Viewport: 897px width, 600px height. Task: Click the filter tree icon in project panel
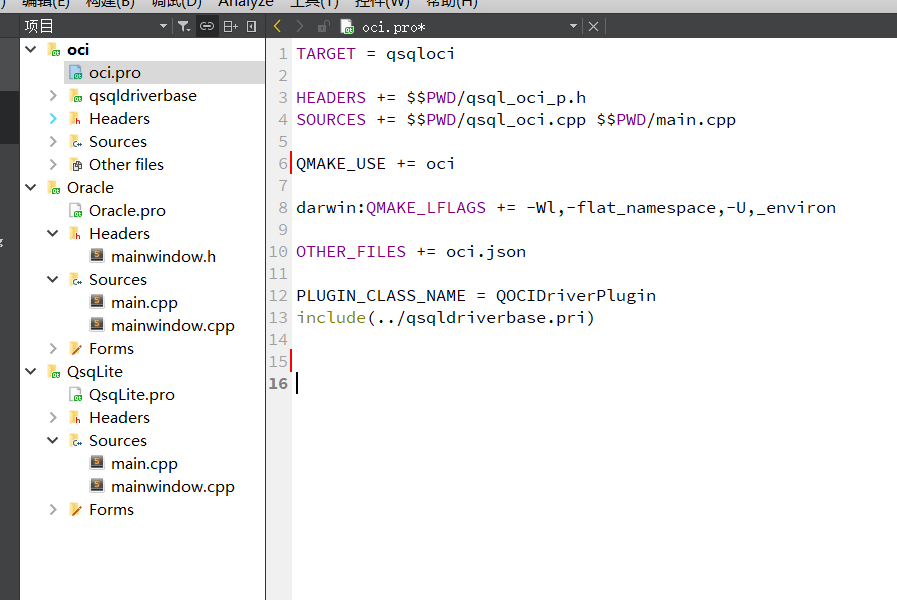click(x=184, y=26)
